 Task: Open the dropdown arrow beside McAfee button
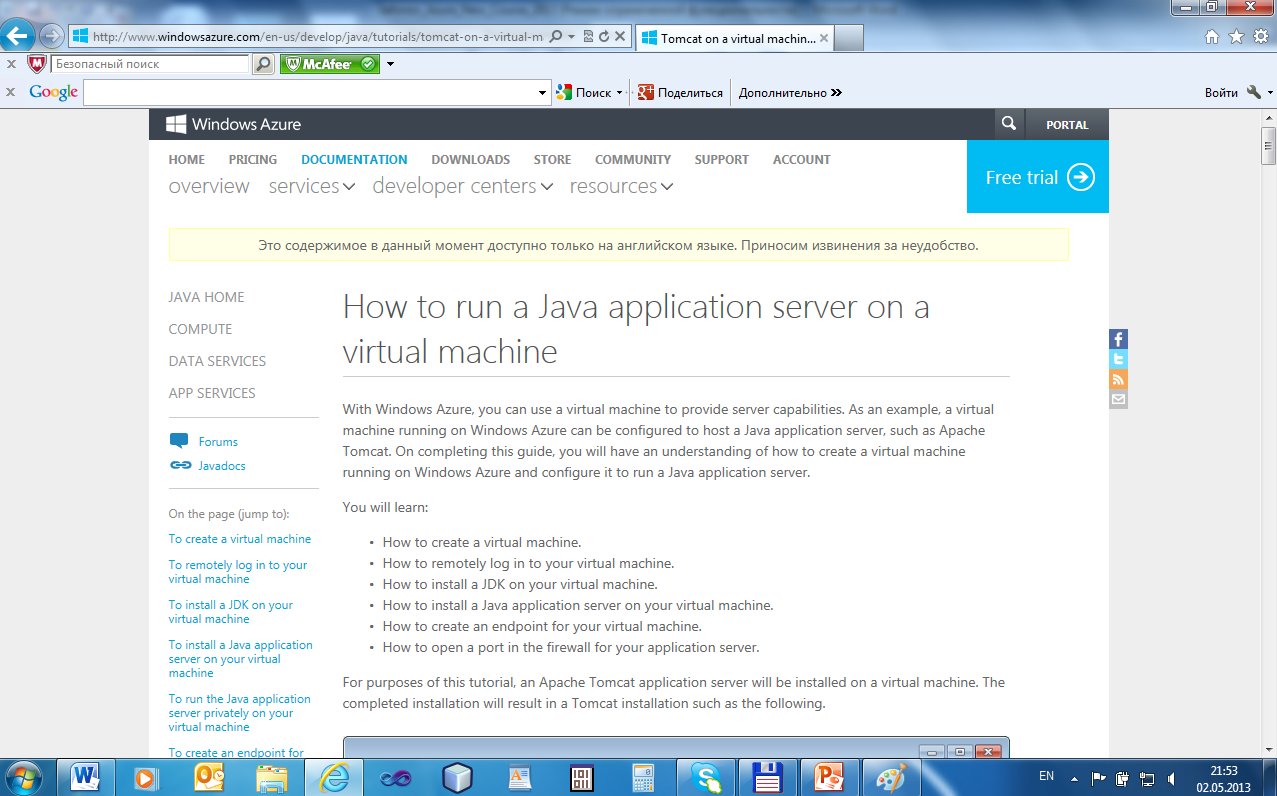391,64
